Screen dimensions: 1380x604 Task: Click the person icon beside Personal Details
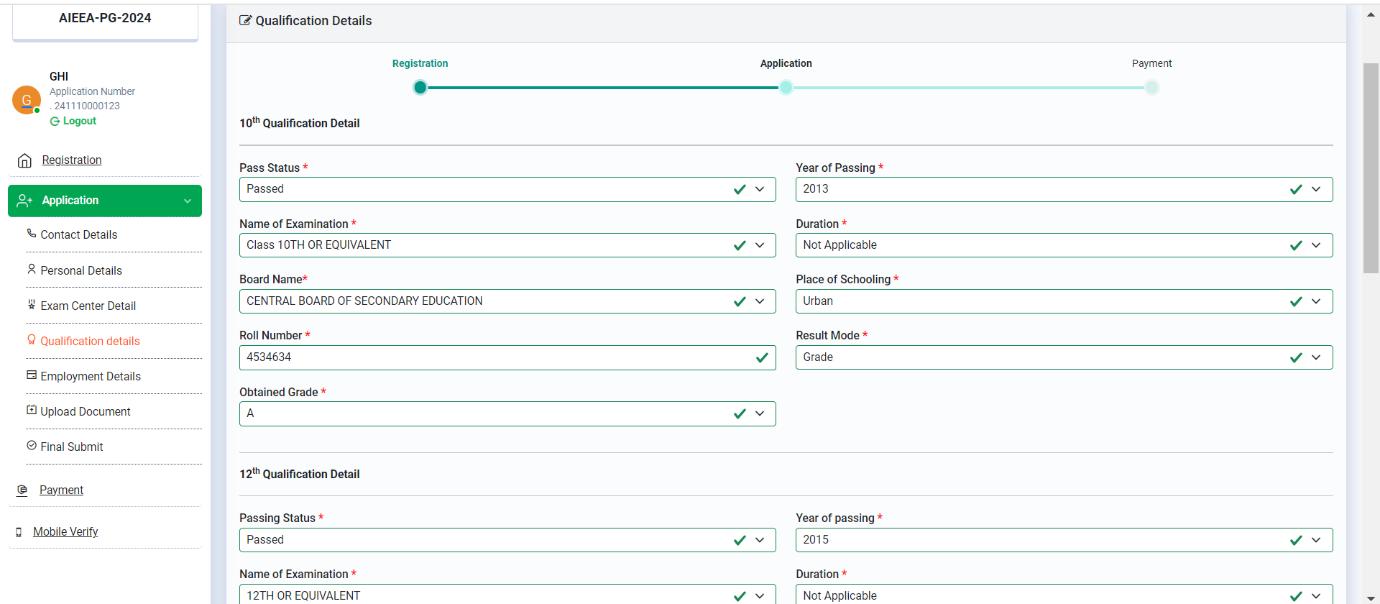pyautogui.click(x=31, y=270)
